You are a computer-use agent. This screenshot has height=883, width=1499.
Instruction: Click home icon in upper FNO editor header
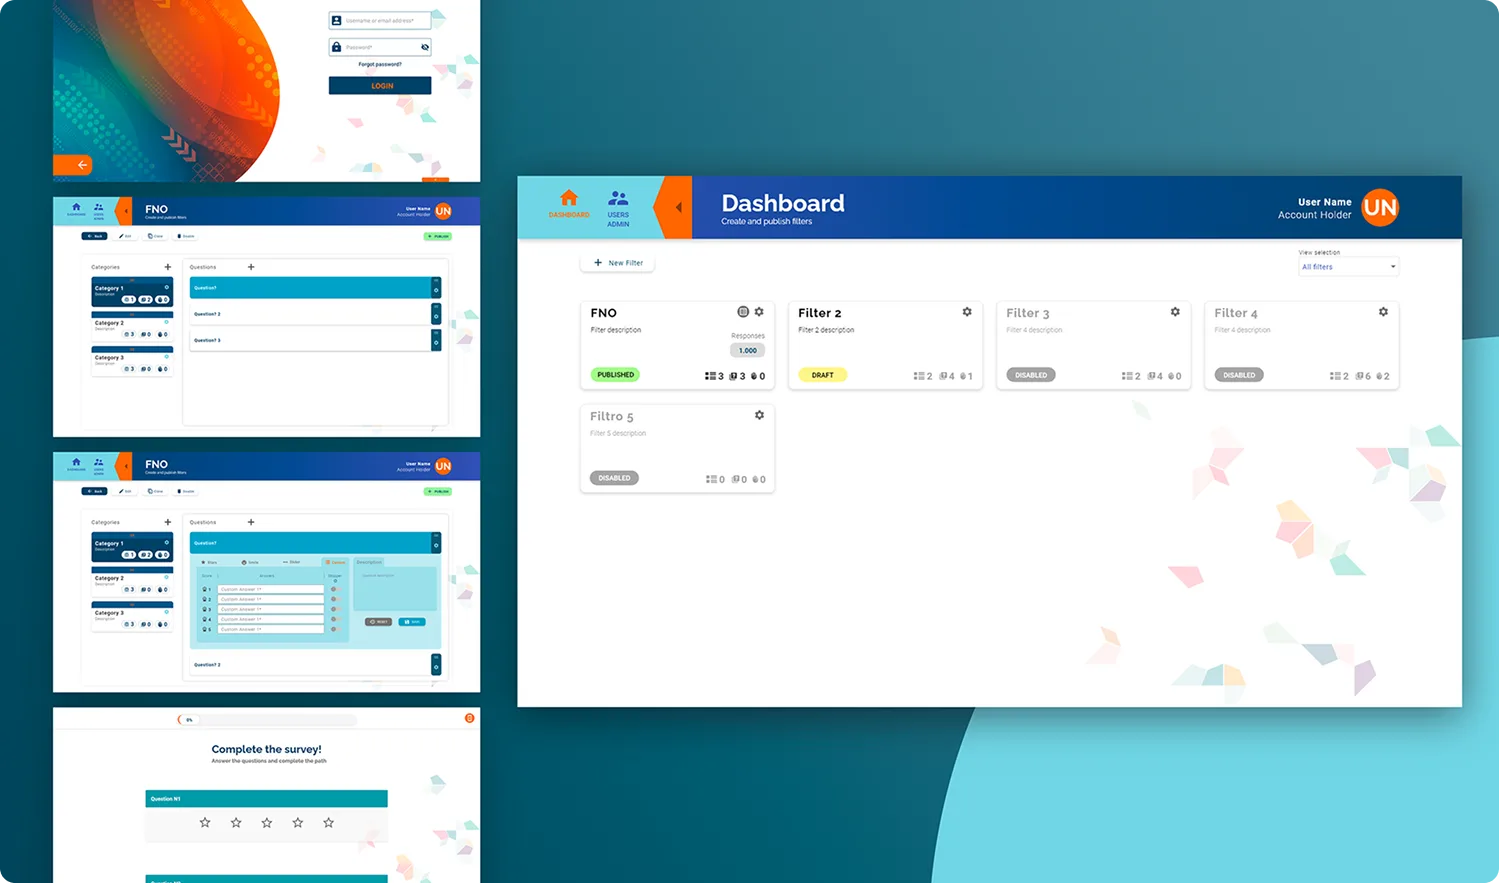coord(76,208)
